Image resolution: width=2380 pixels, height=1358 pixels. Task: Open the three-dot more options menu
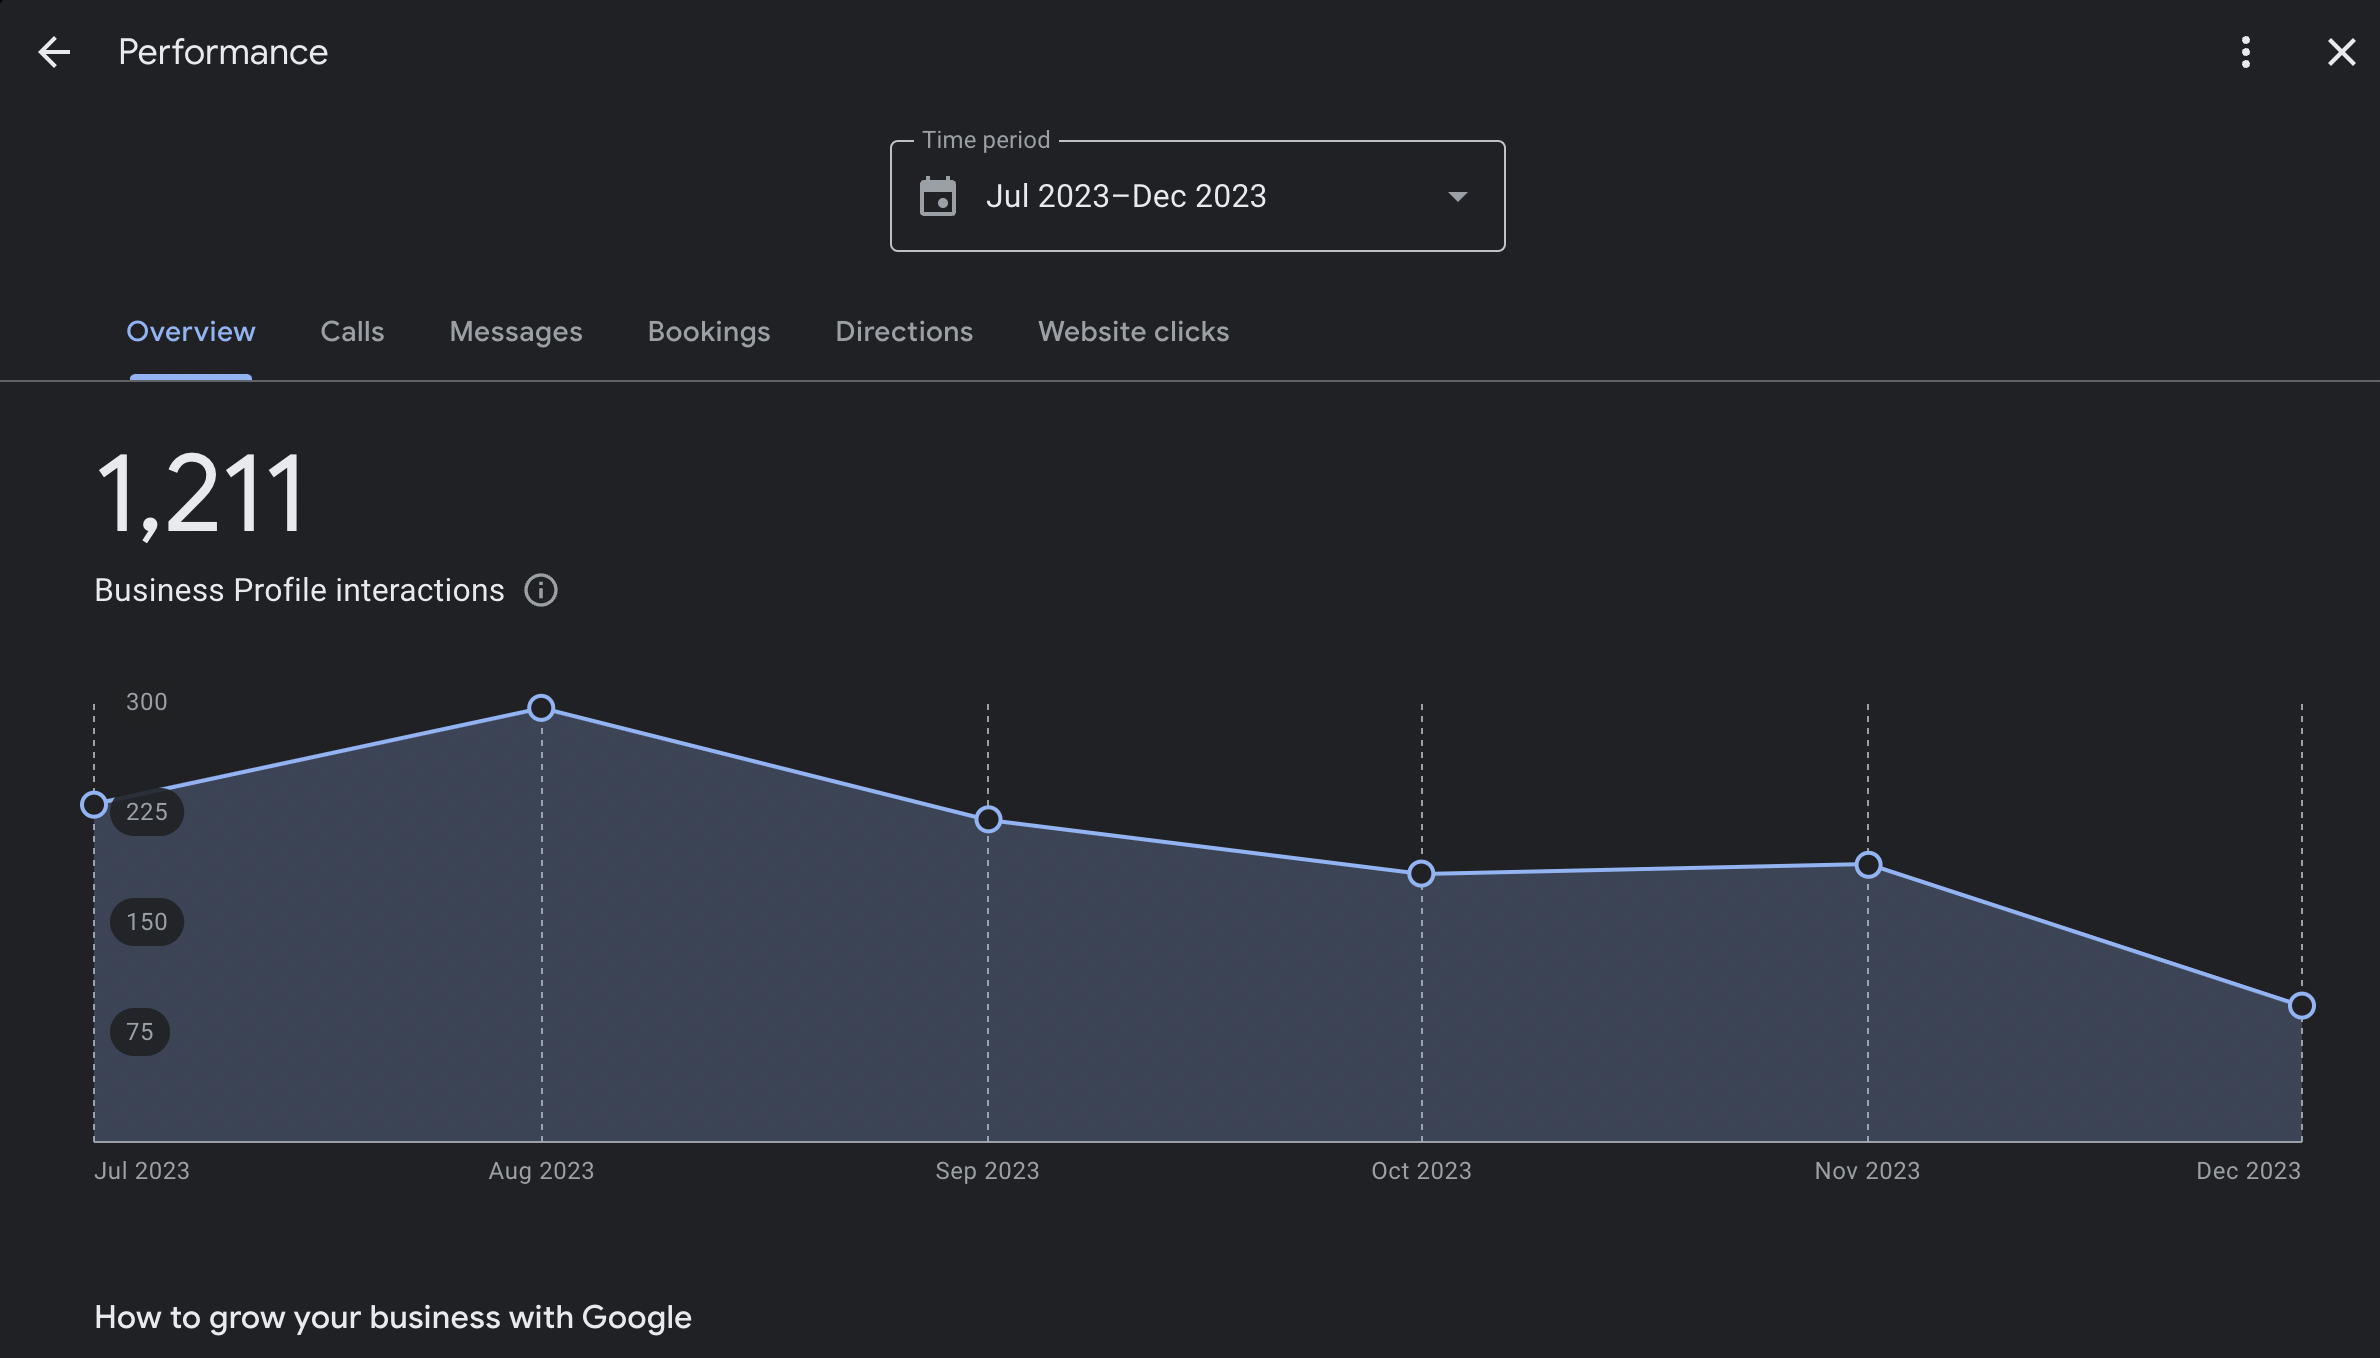(x=2246, y=52)
